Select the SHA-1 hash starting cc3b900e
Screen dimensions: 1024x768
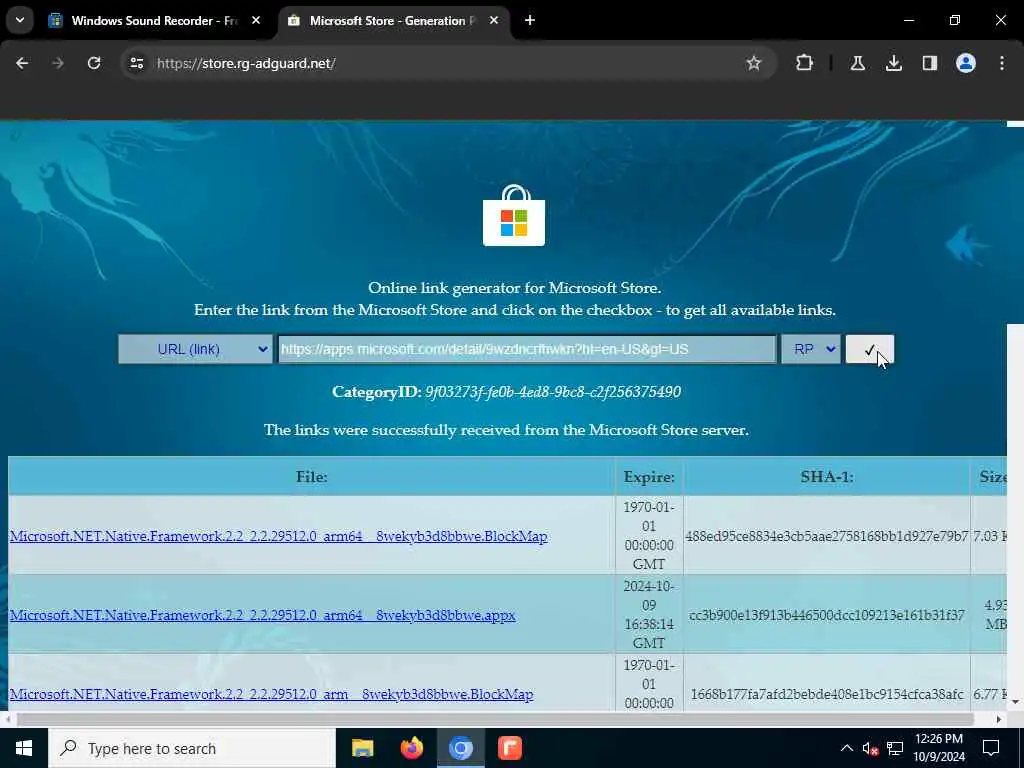827,615
